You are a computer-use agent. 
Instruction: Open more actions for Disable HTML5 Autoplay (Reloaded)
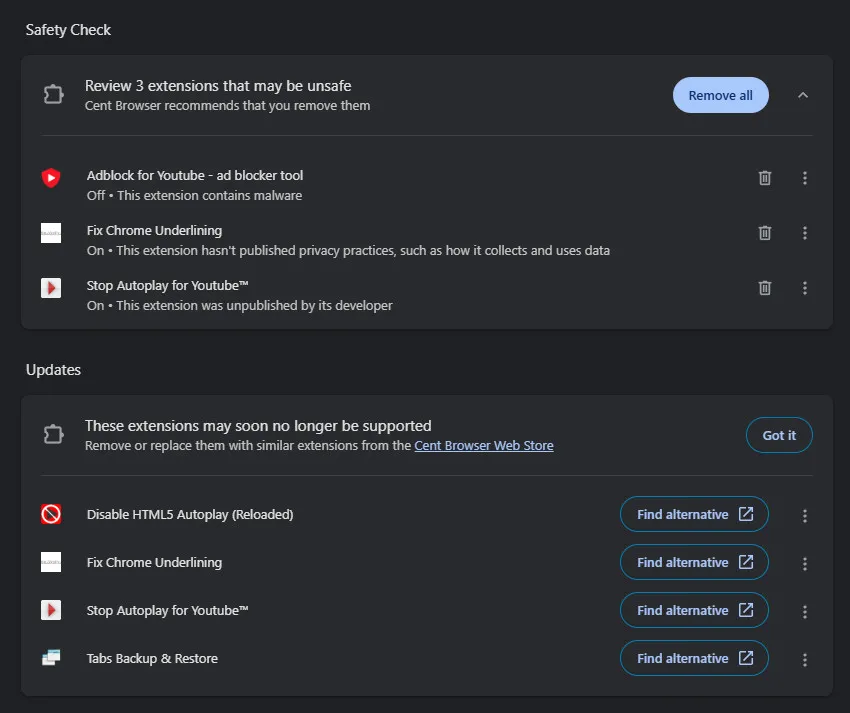coord(804,516)
